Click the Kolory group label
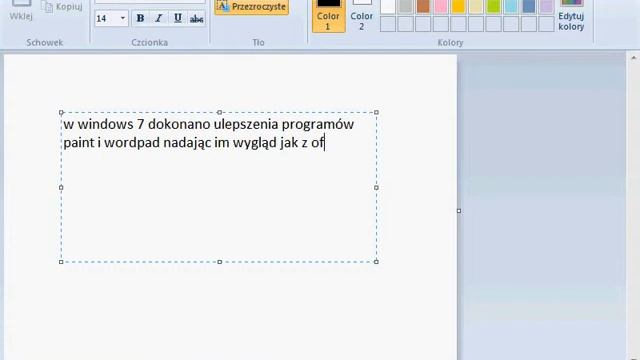640x360 pixels. [x=450, y=42]
